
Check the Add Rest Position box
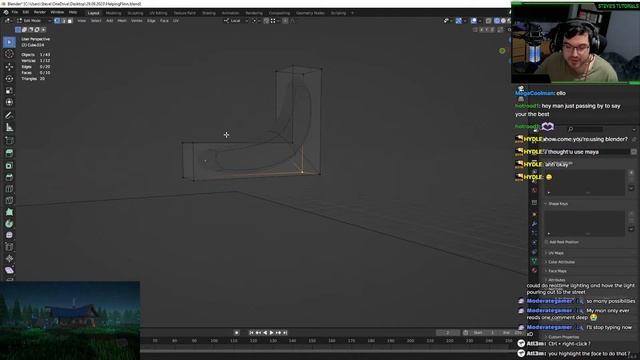point(546,242)
